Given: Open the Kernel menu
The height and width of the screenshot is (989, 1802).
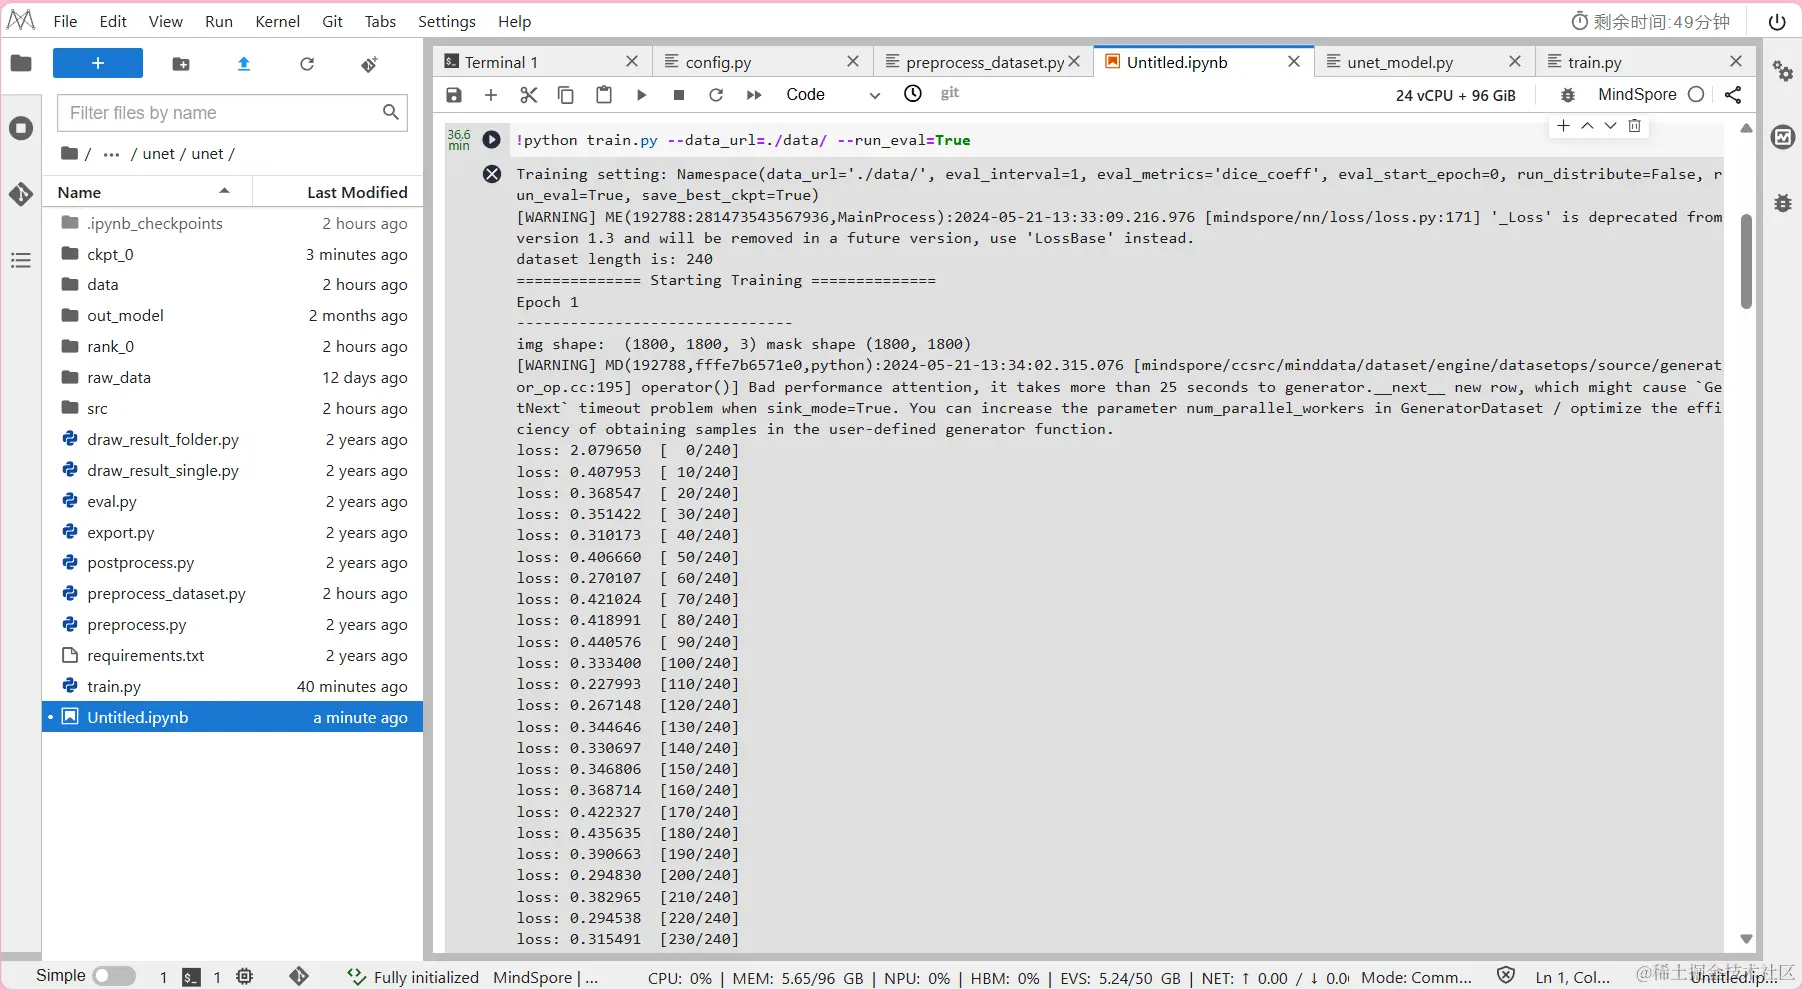Looking at the screenshot, I should click(277, 21).
